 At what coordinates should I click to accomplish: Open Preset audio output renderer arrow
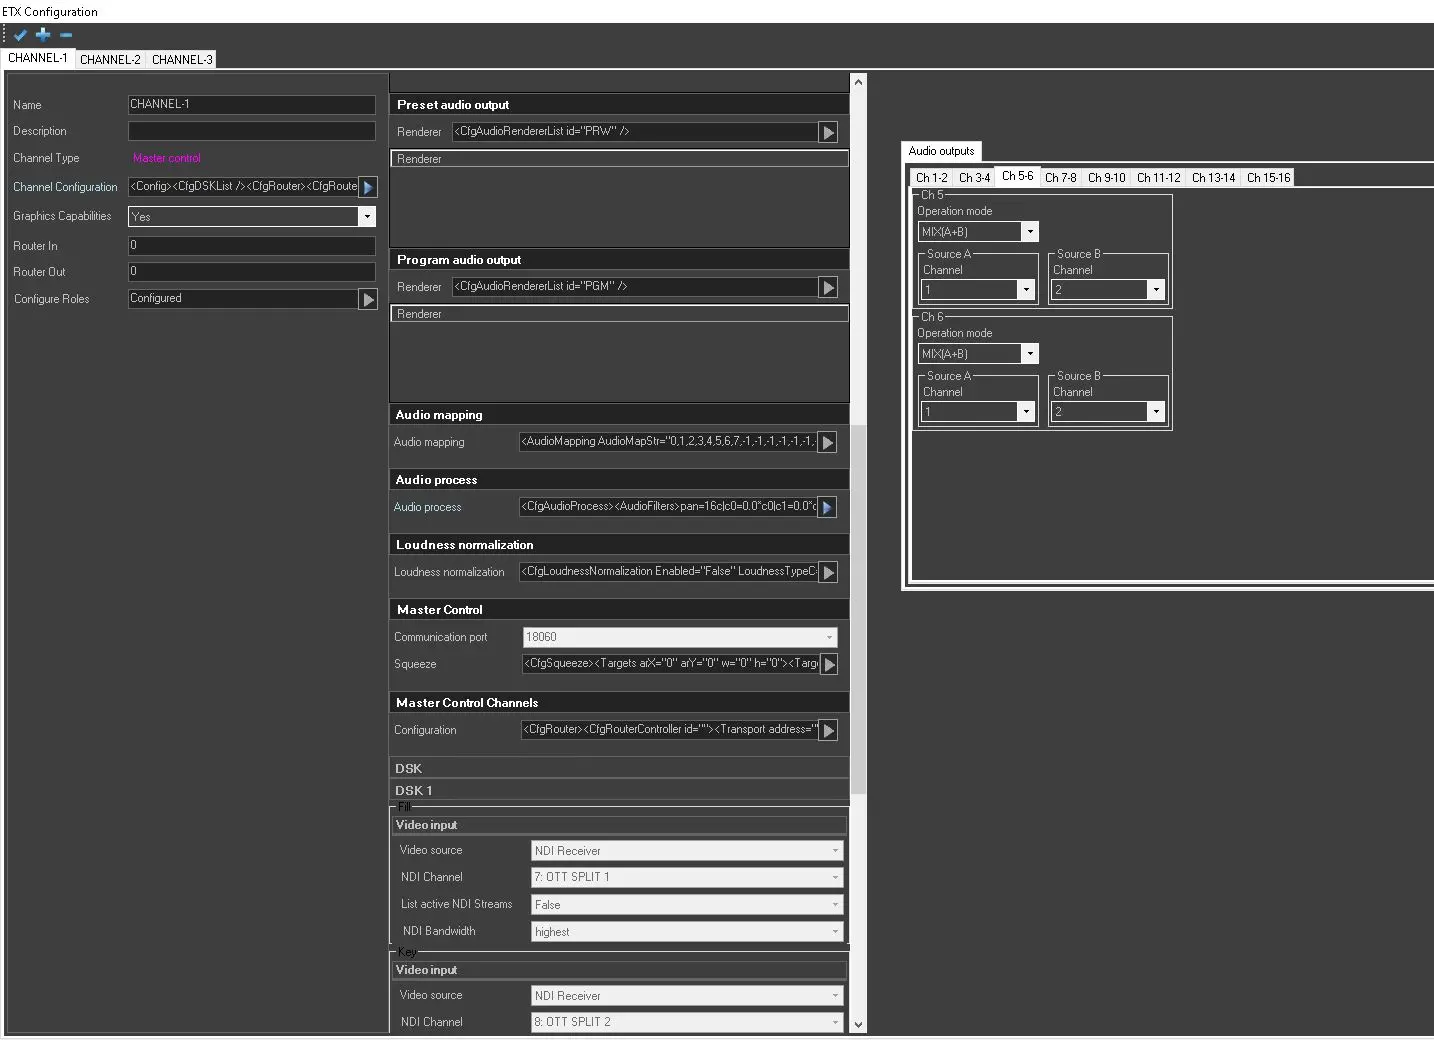click(x=828, y=132)
